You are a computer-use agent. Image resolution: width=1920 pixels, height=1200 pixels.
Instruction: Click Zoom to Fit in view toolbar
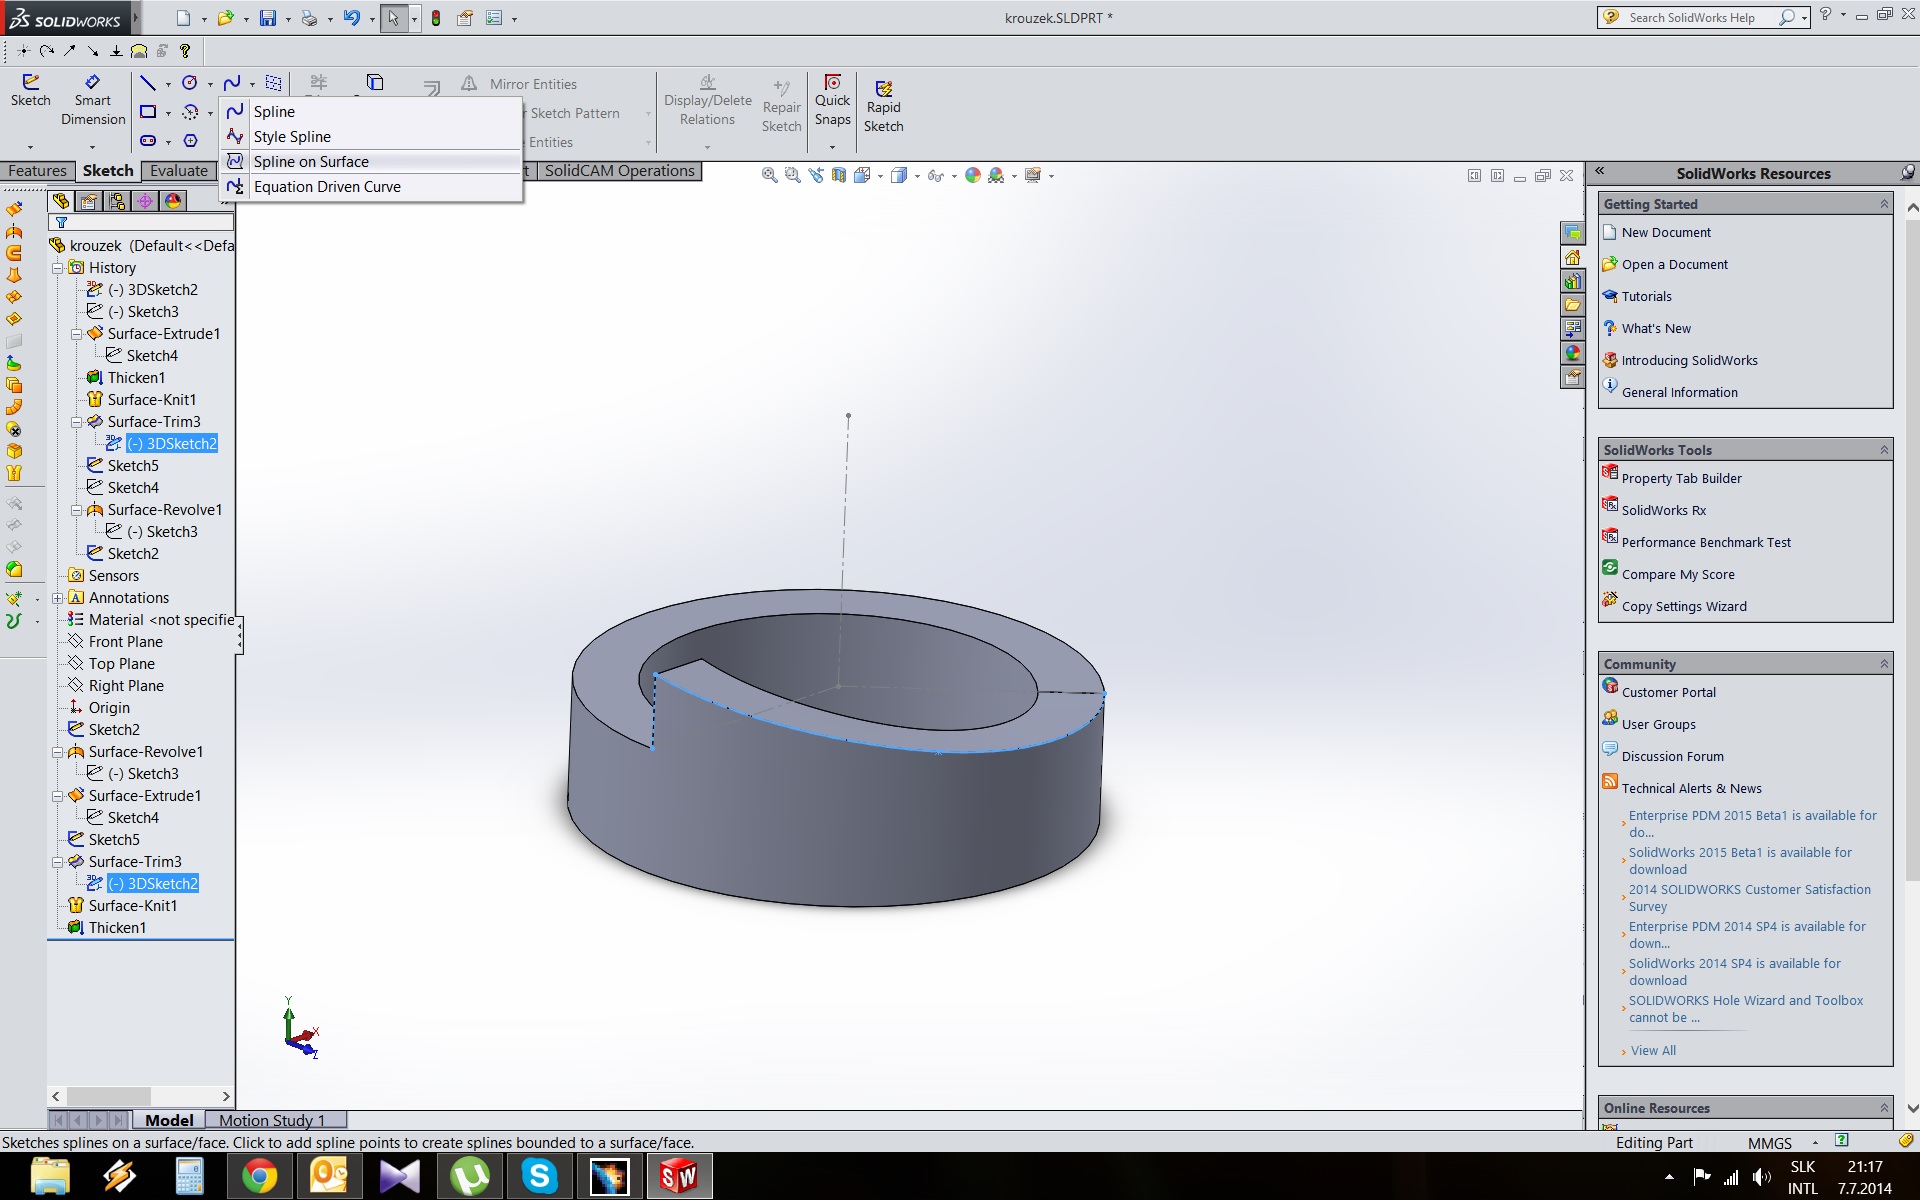pos(769,176)
